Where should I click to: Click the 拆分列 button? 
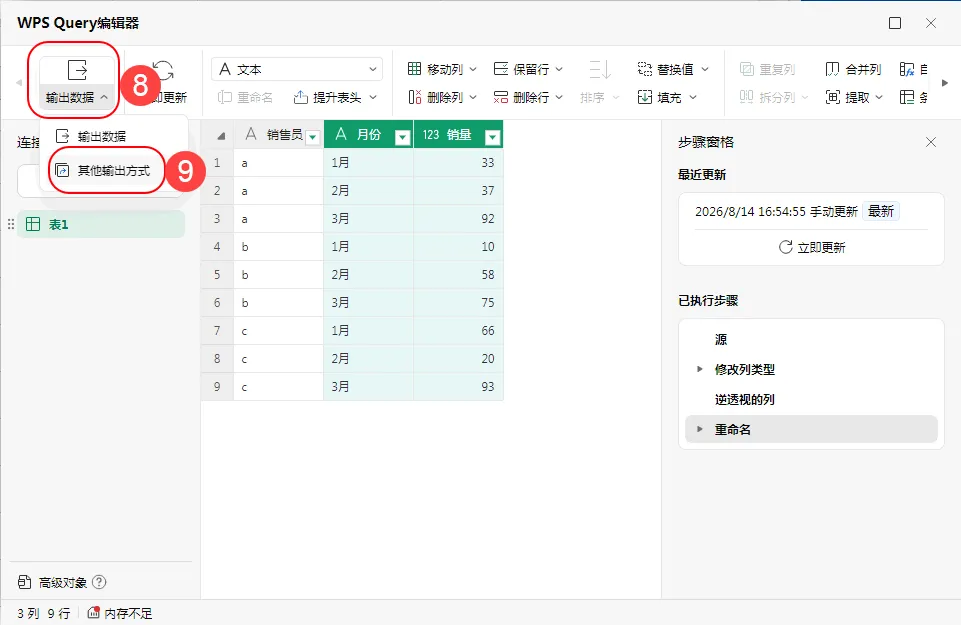(x=773, y=97)
